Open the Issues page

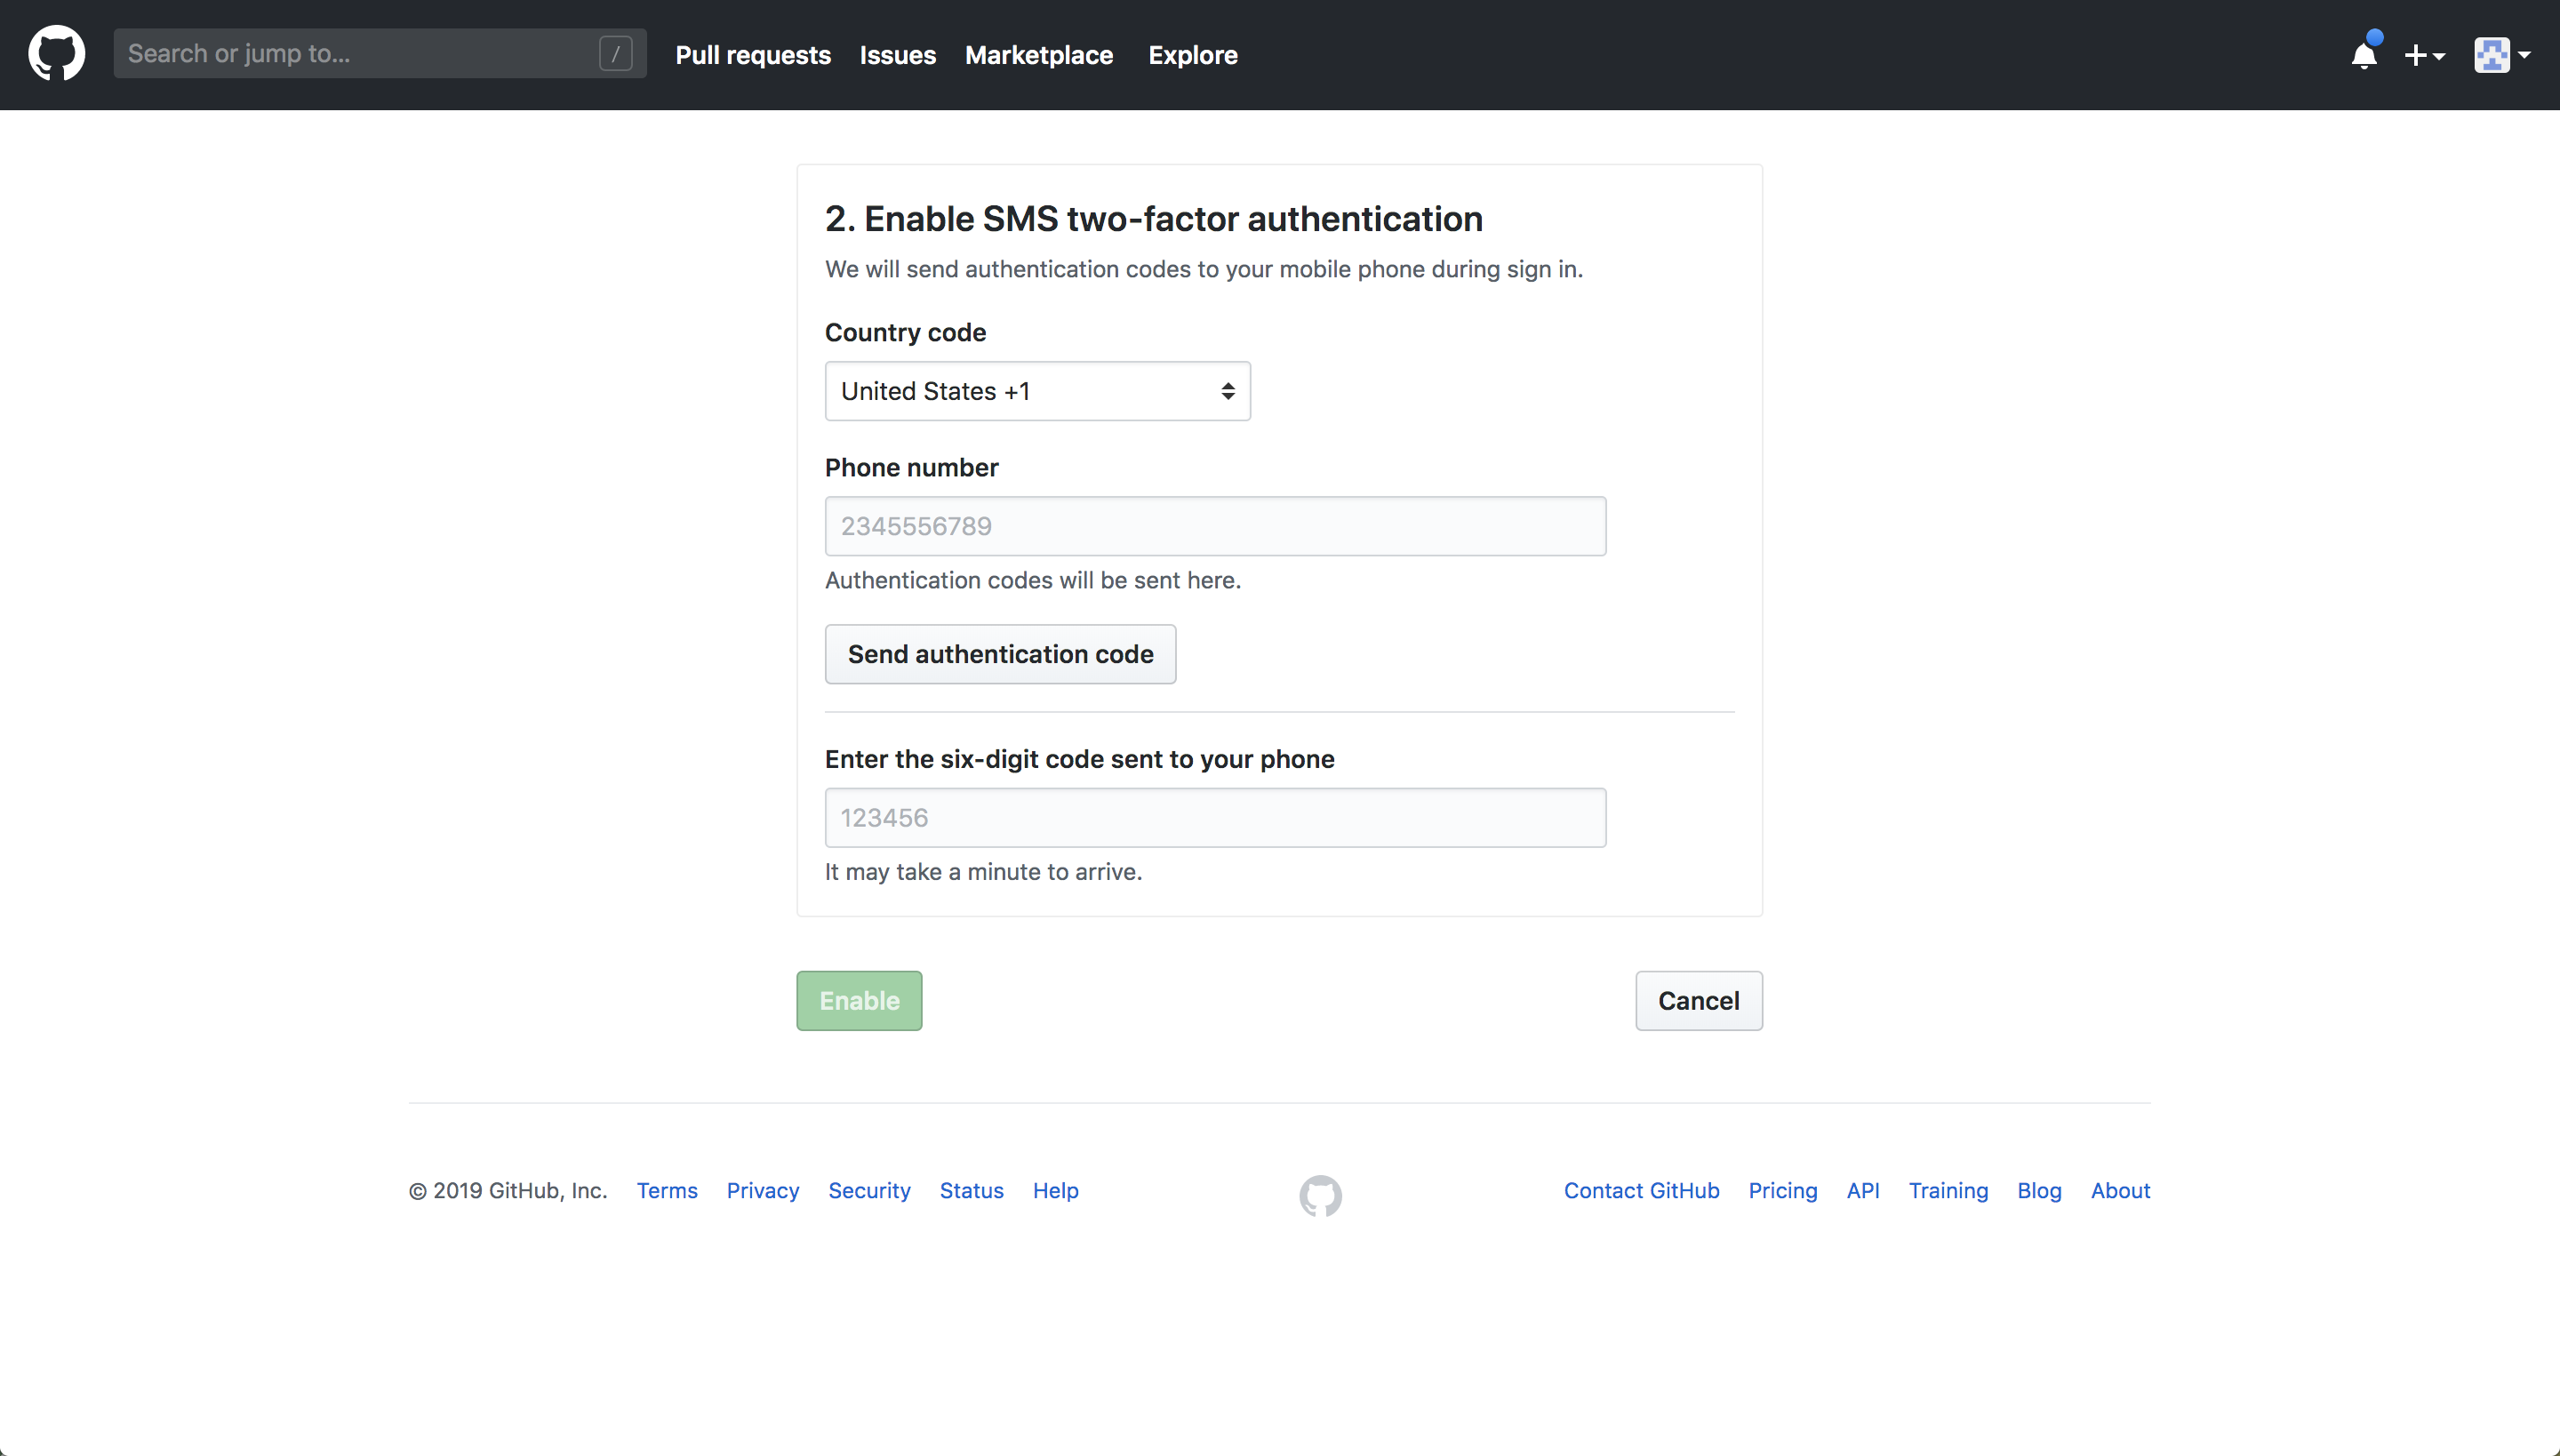(897, 55)
